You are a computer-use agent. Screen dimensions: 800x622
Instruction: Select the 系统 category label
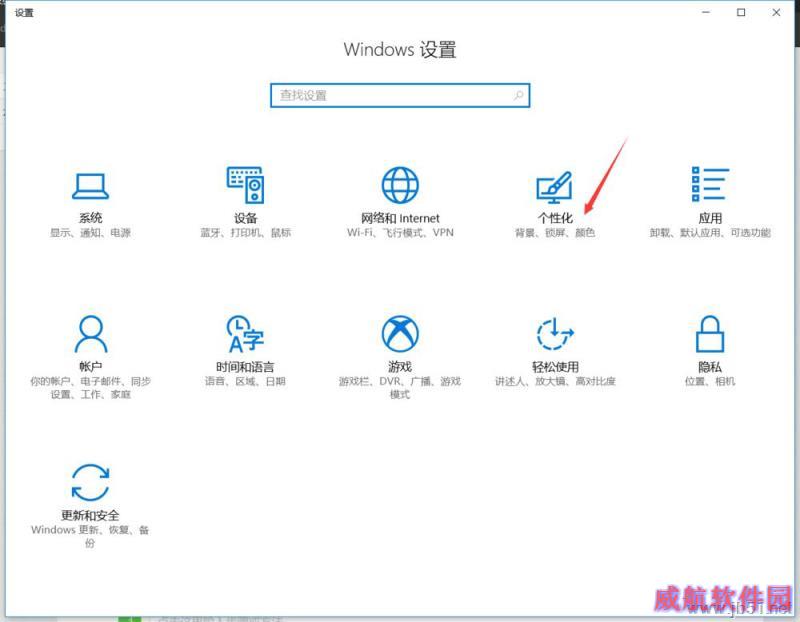coord(90,218)
